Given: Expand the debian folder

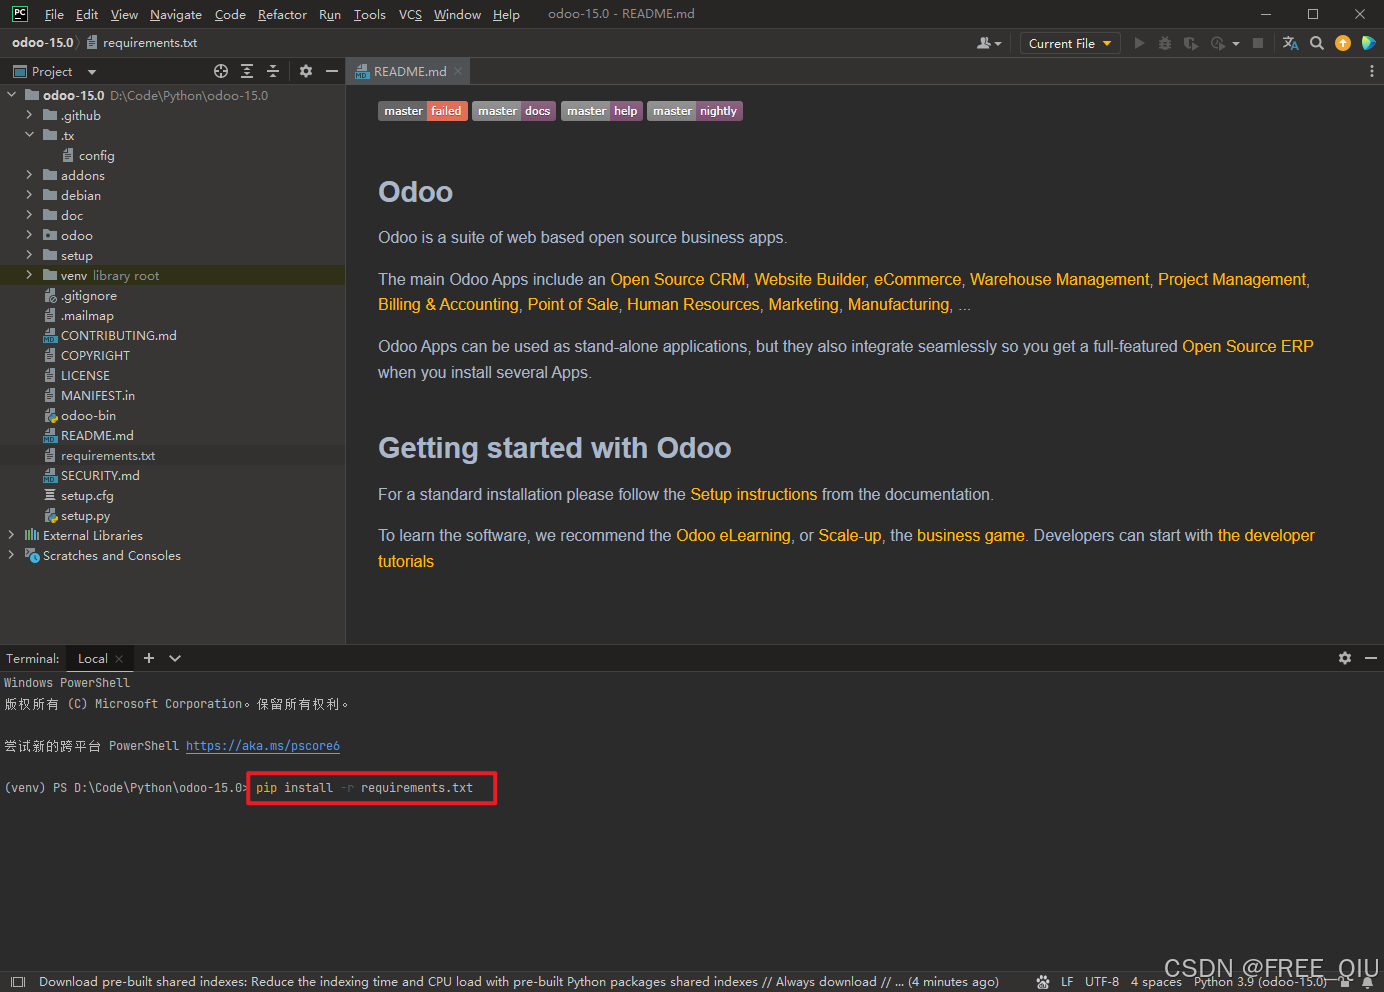Looking at the screenshot, I should [29, 195].
